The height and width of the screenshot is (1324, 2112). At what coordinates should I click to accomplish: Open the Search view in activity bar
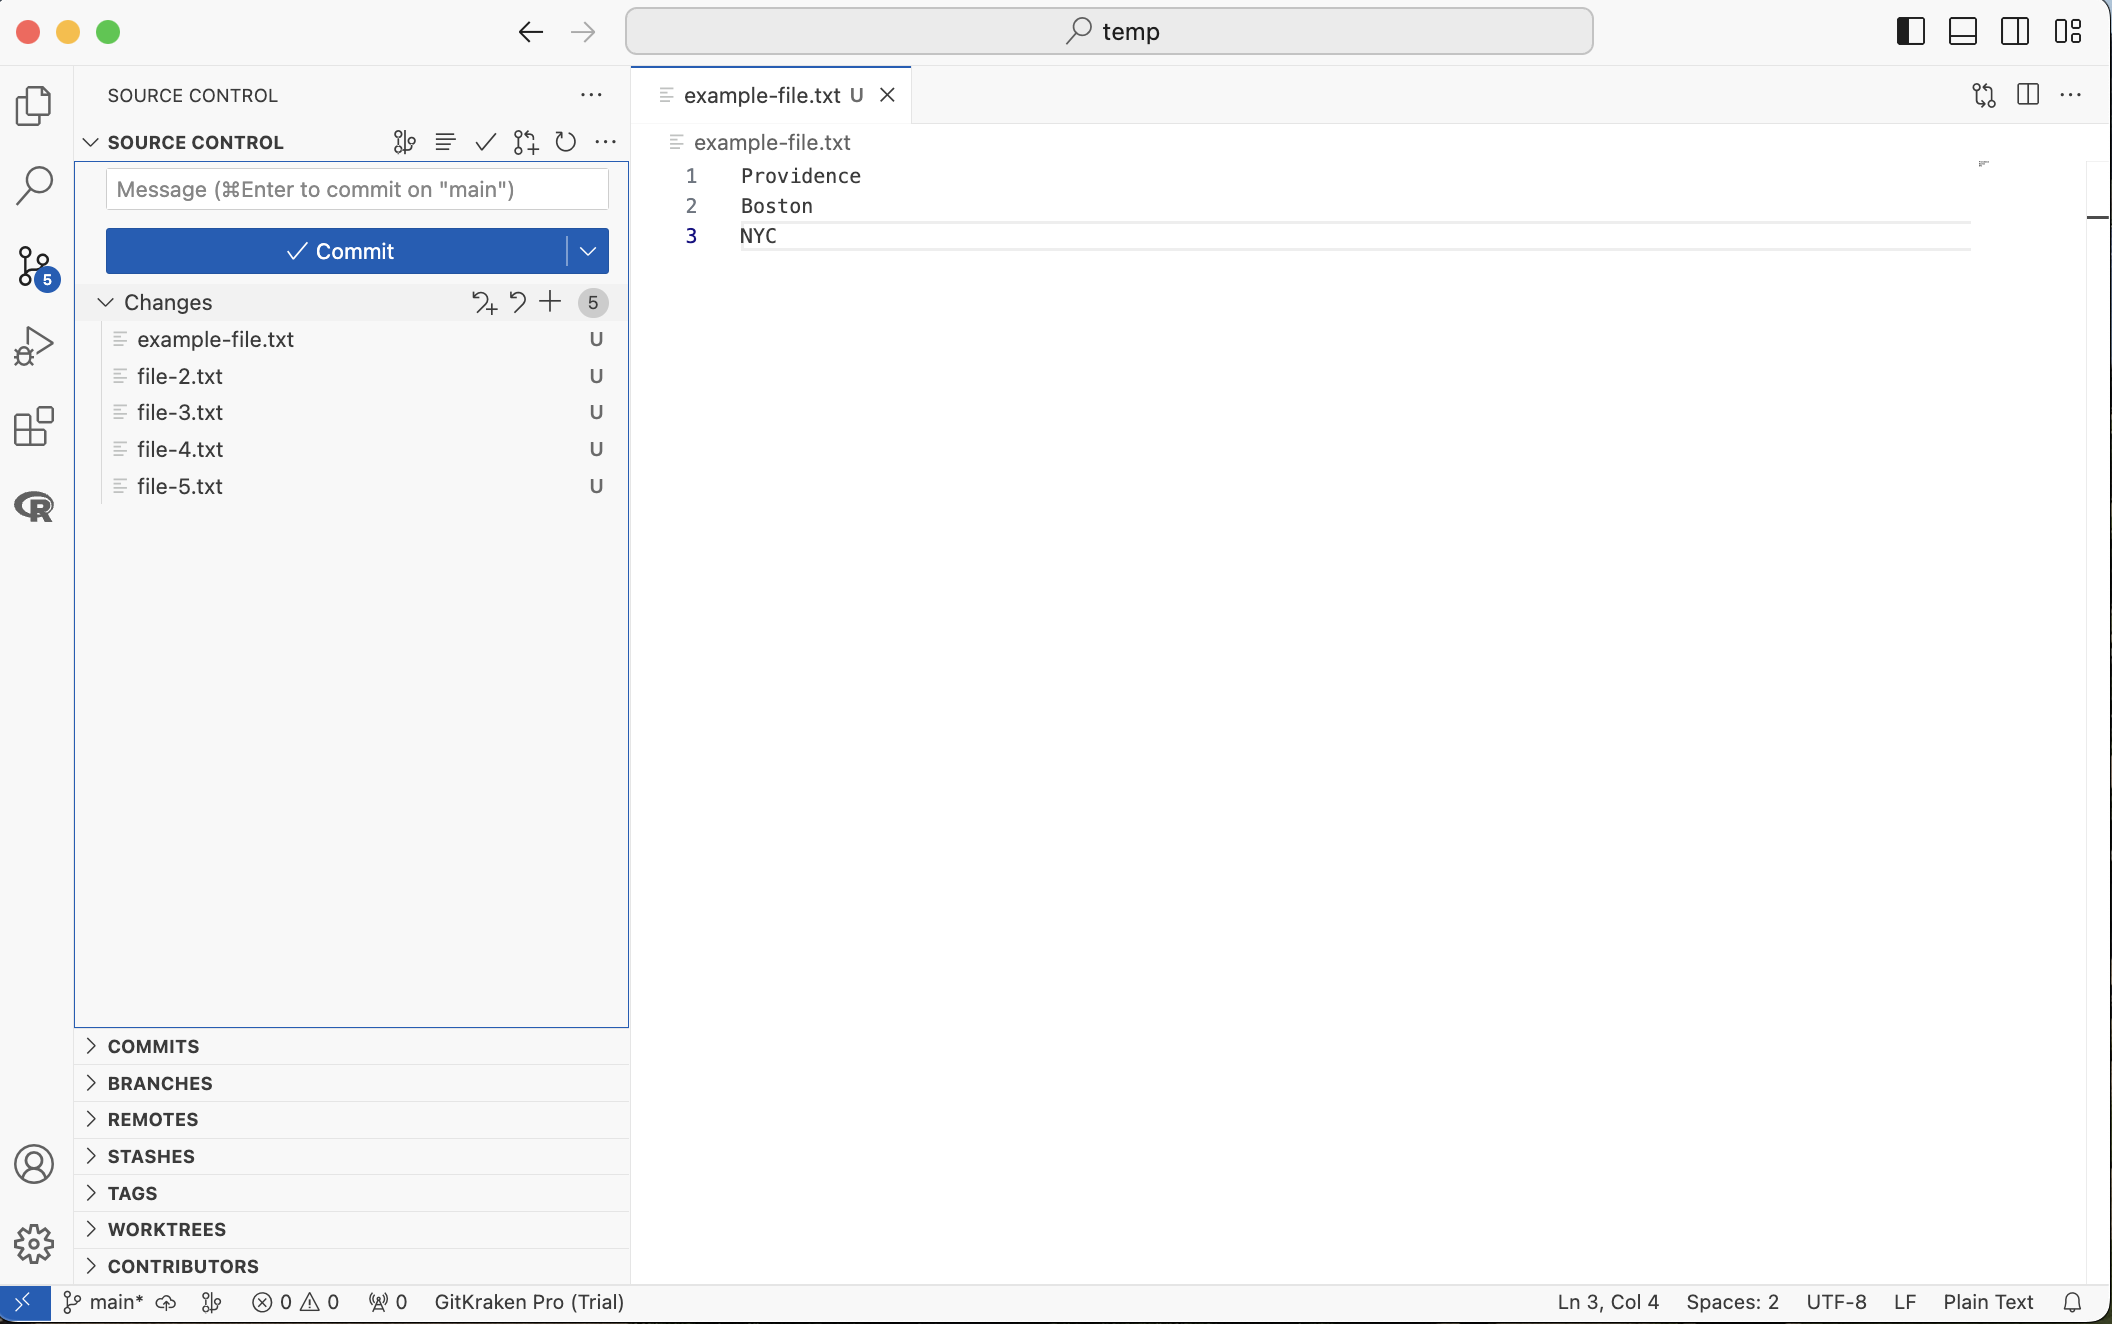[x=34, y=186]
